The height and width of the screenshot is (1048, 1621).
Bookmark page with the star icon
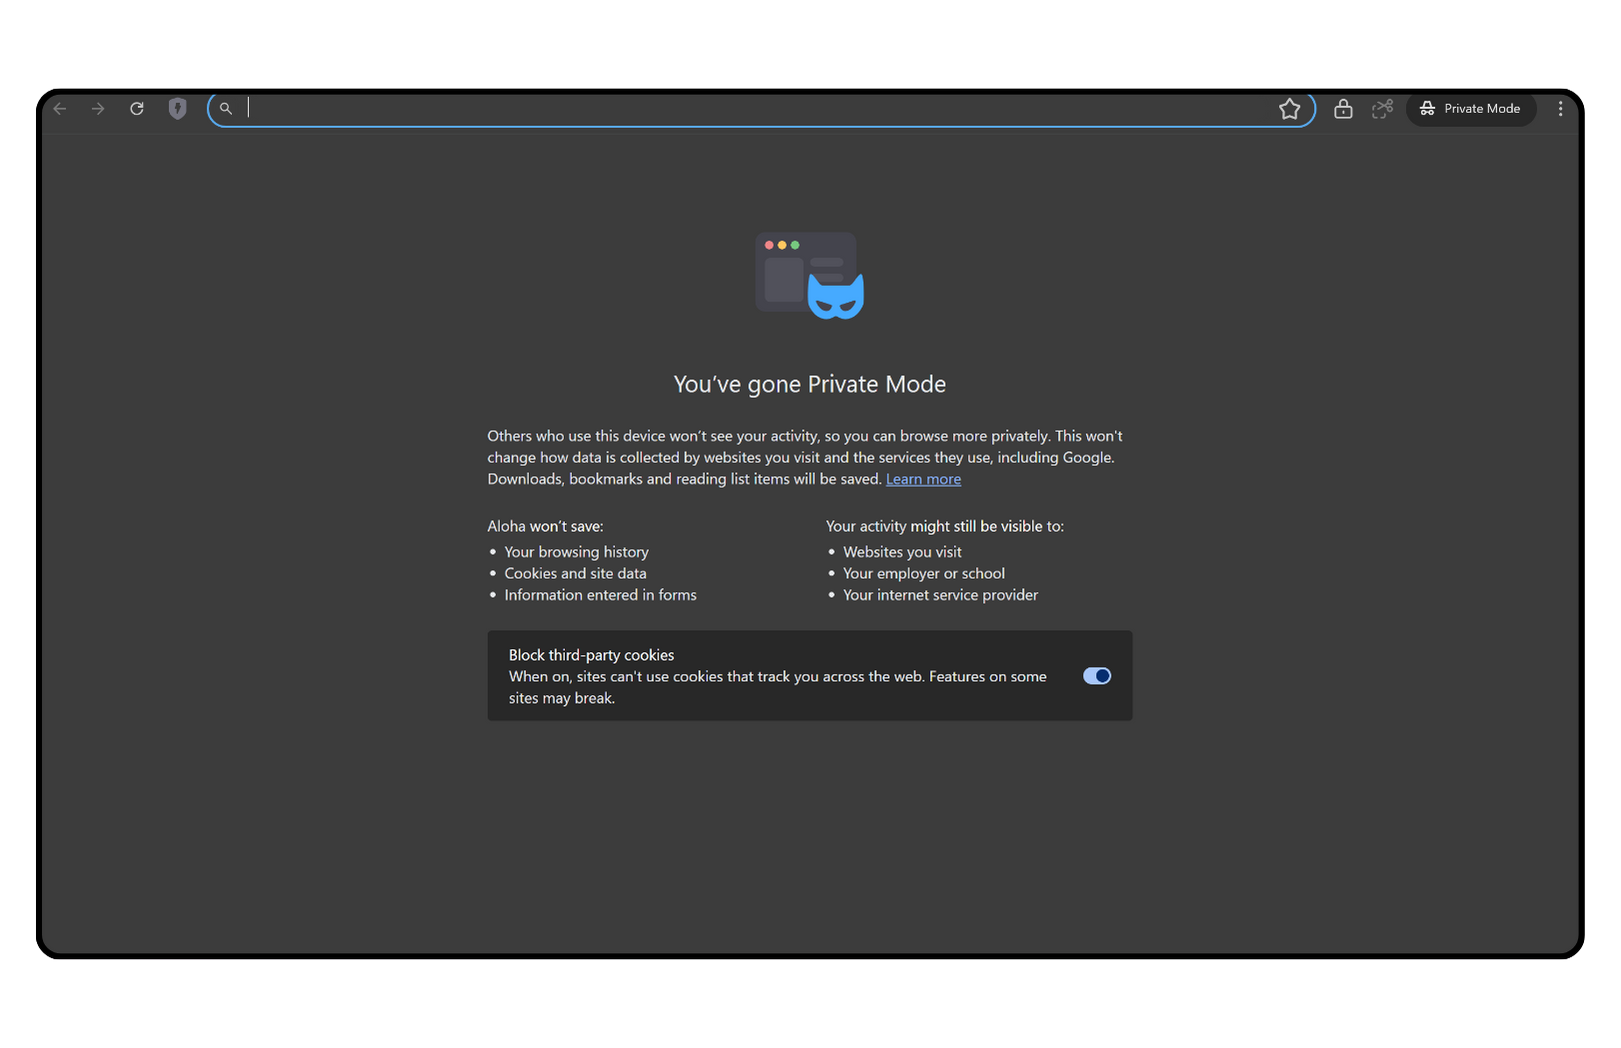click(1290, 109)
